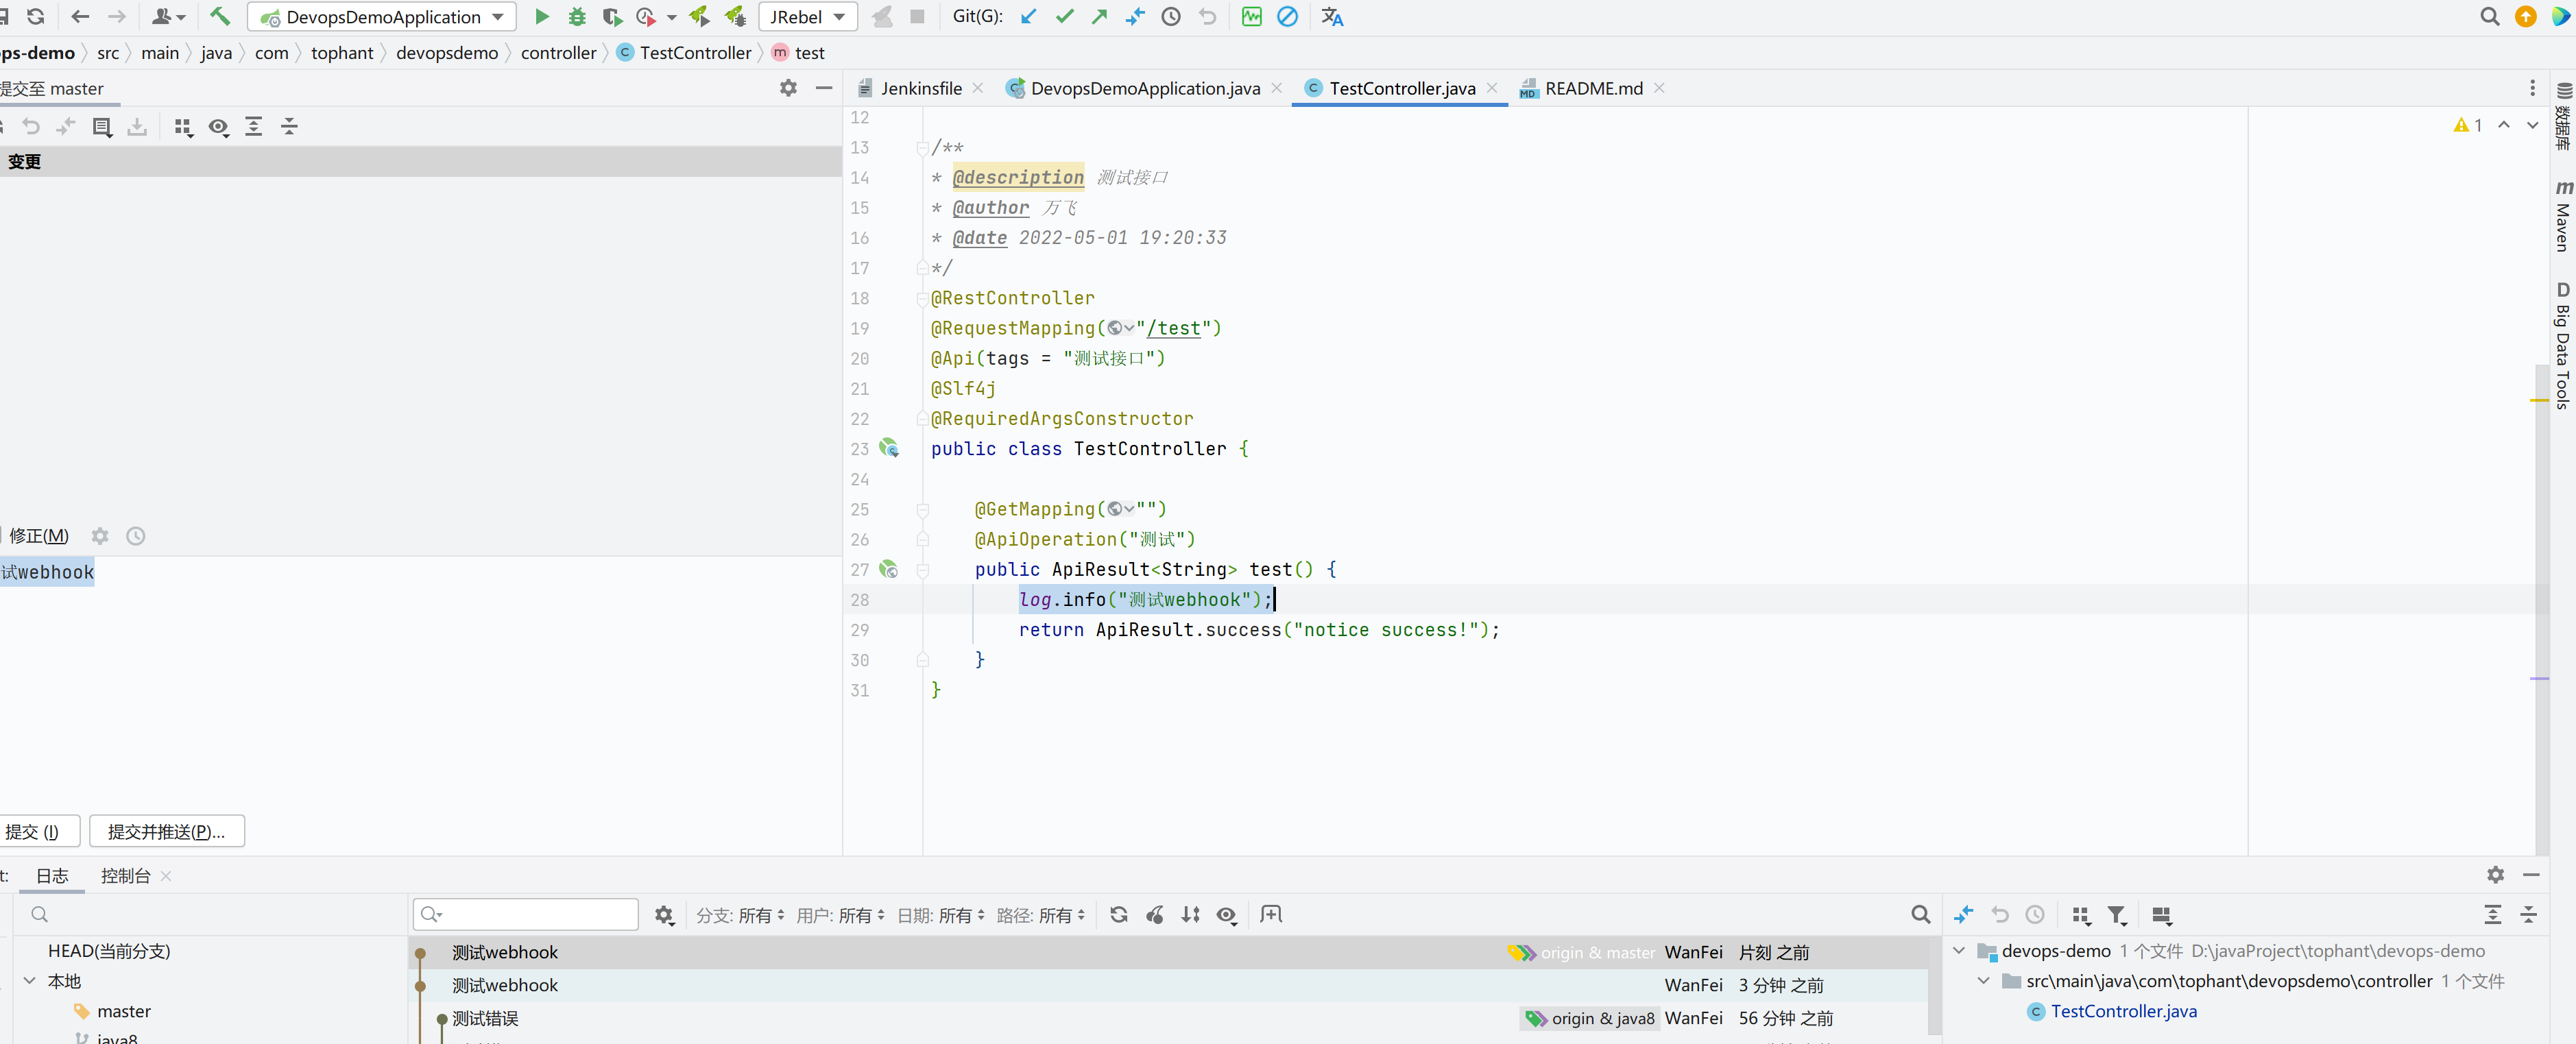Viewport: 2576px width, 1044px height.
Task: Open editor tabs more options menu
Action: pos(2532,88)
